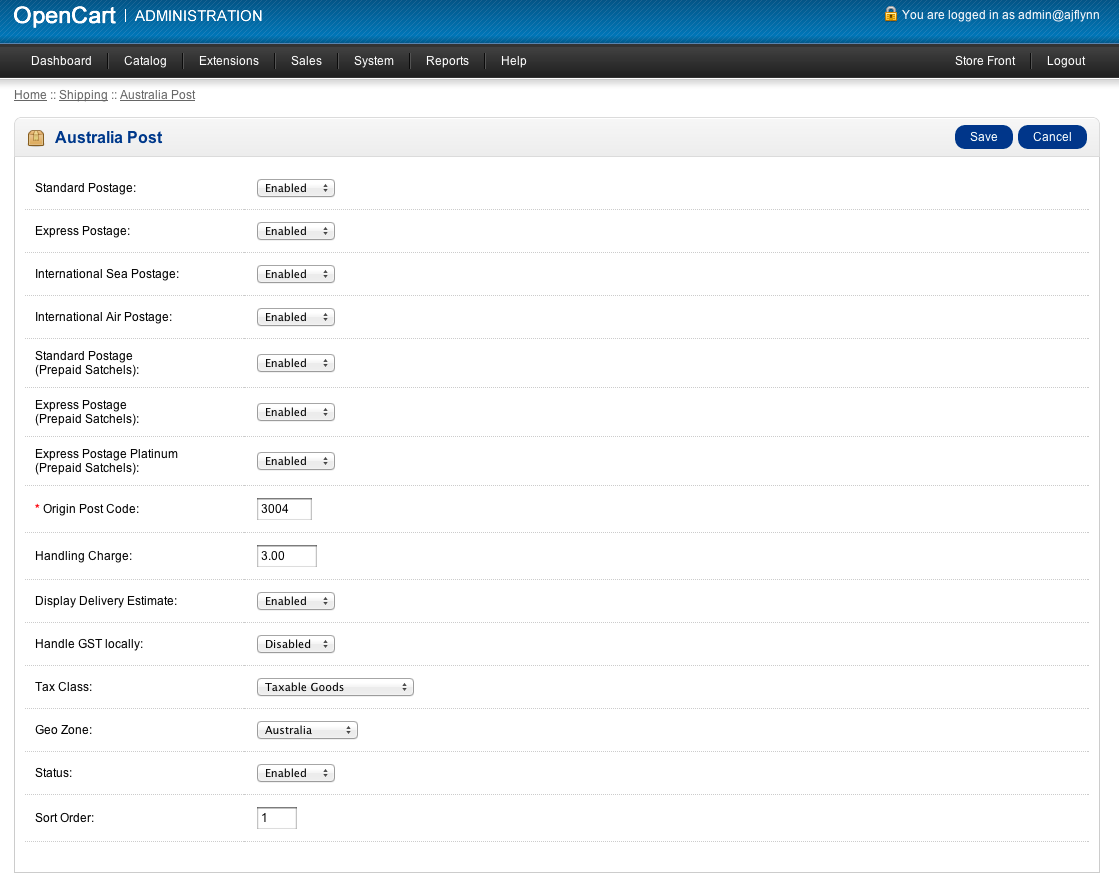Screen dimensions: 1119x884
Task: Cancel editing Australia Post settings
Action: (1052, 137)
